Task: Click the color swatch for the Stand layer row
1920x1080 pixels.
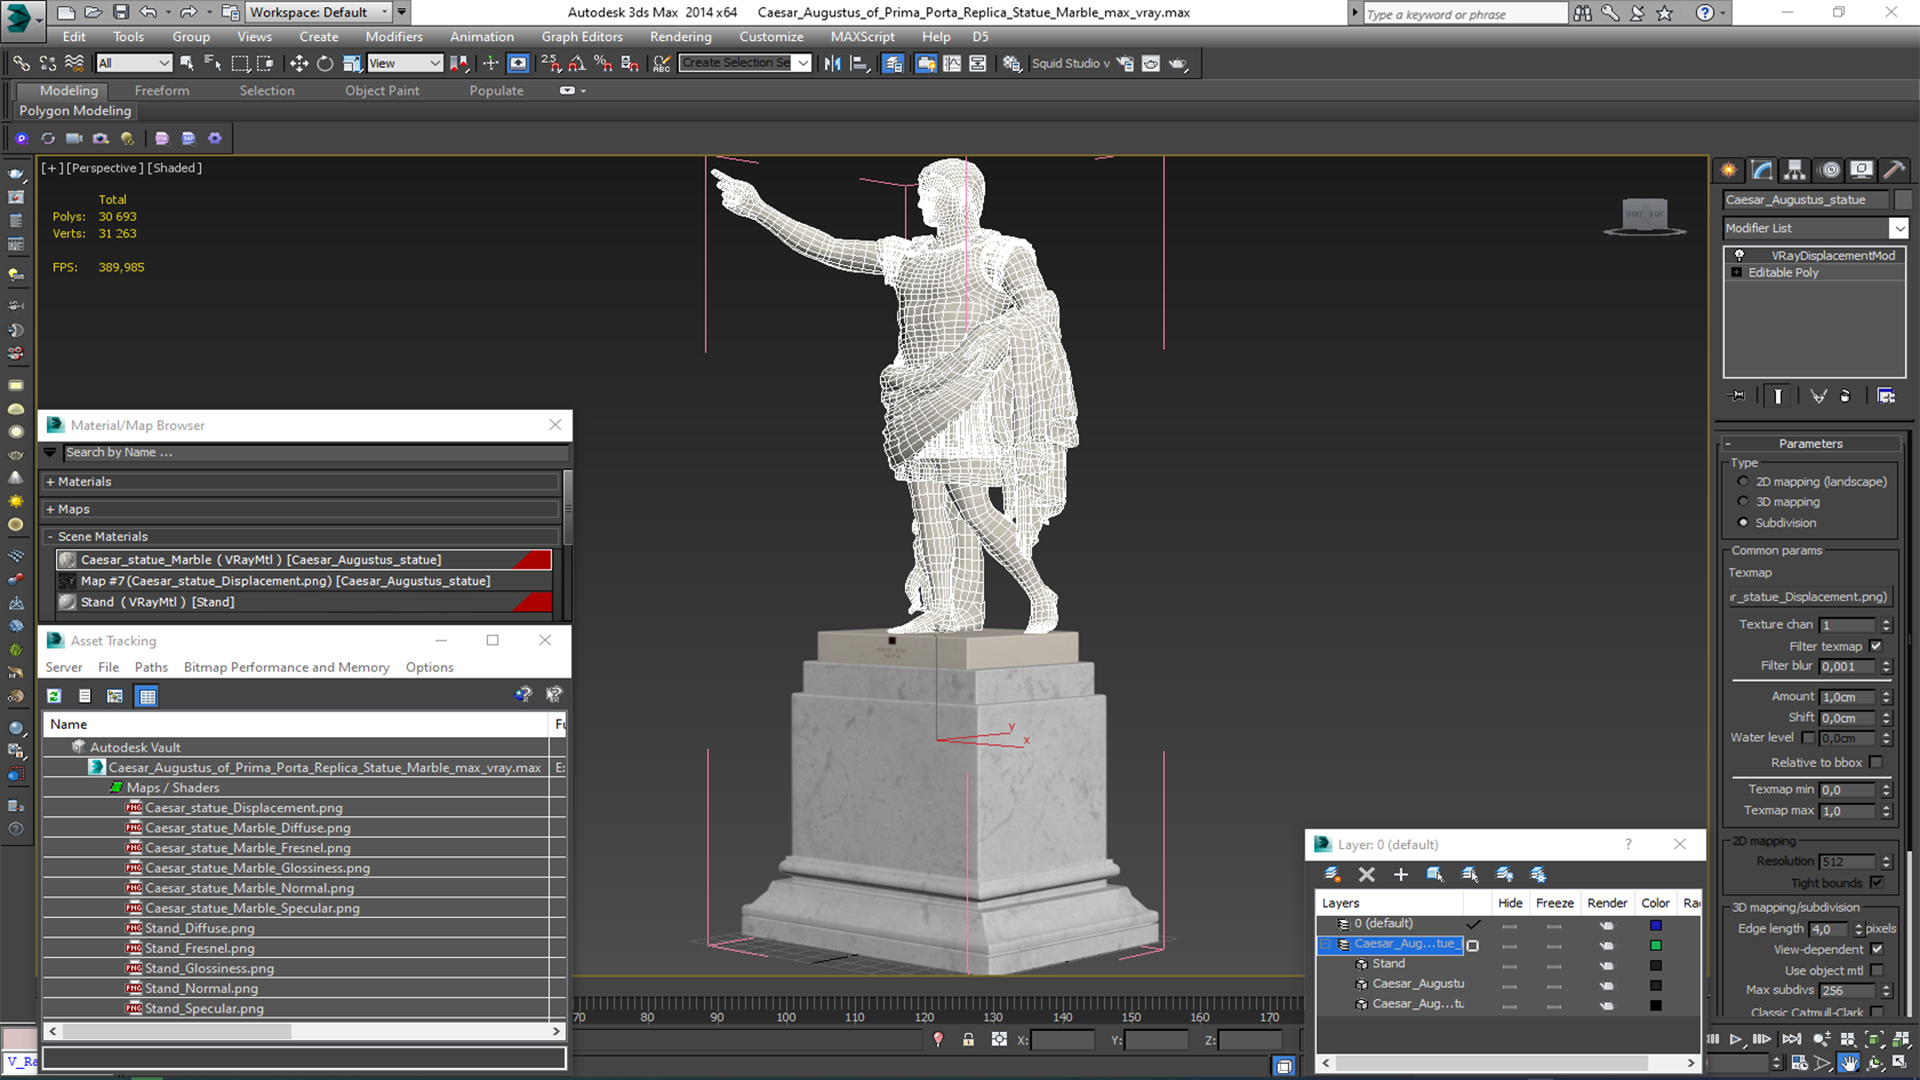Action: (1655, 965)
